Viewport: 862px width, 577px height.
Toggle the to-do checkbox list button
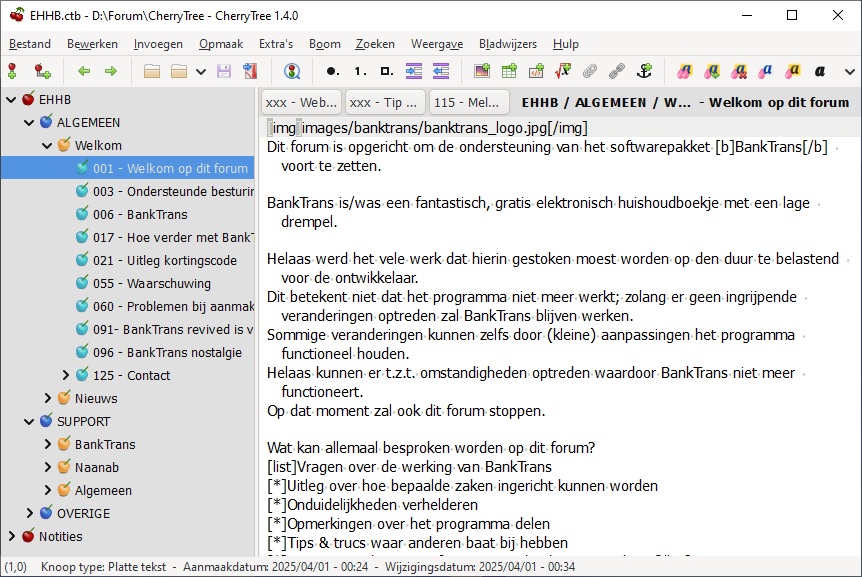coord(388,71)
